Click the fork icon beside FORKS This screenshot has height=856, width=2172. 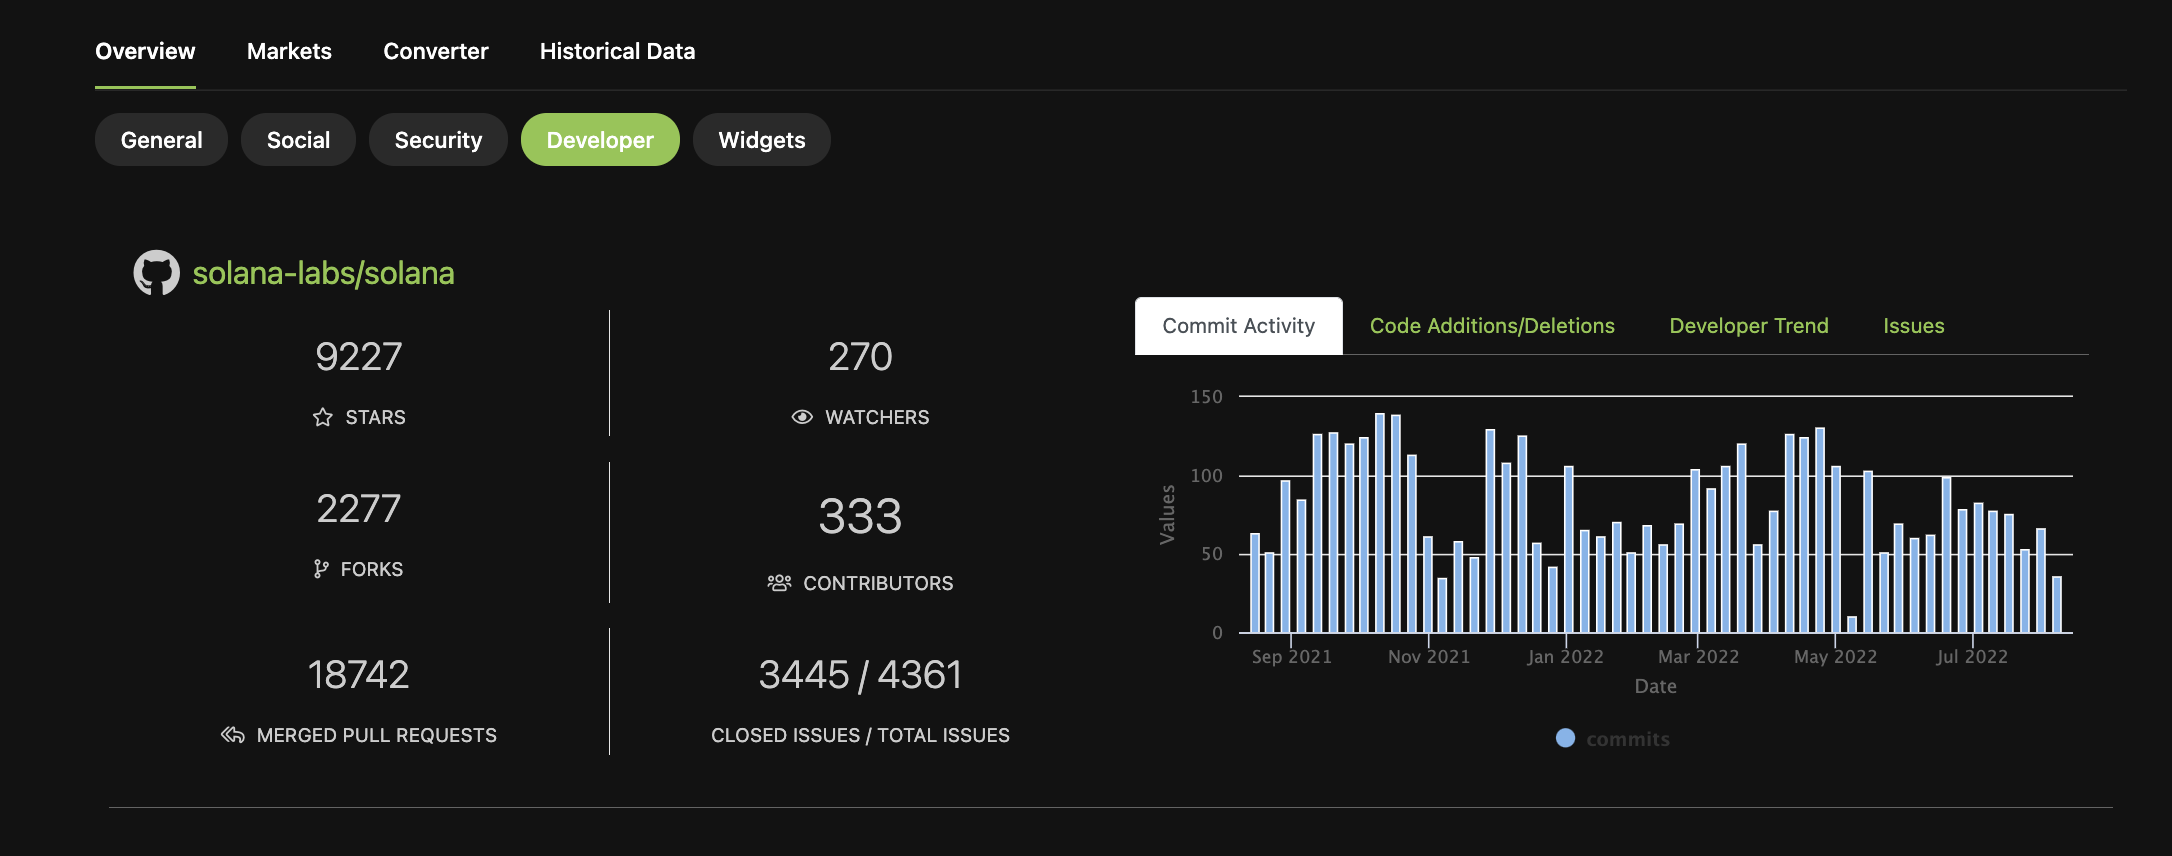(x=321, y=569)
